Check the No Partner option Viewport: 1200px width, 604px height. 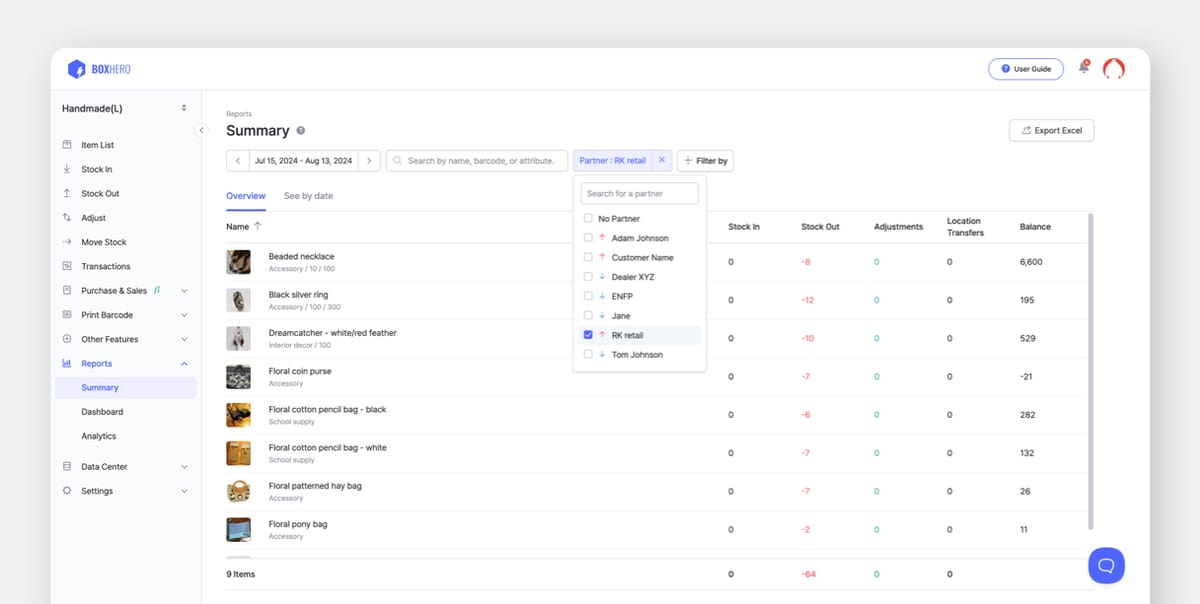pyautogui.click(x=588, y=218)
